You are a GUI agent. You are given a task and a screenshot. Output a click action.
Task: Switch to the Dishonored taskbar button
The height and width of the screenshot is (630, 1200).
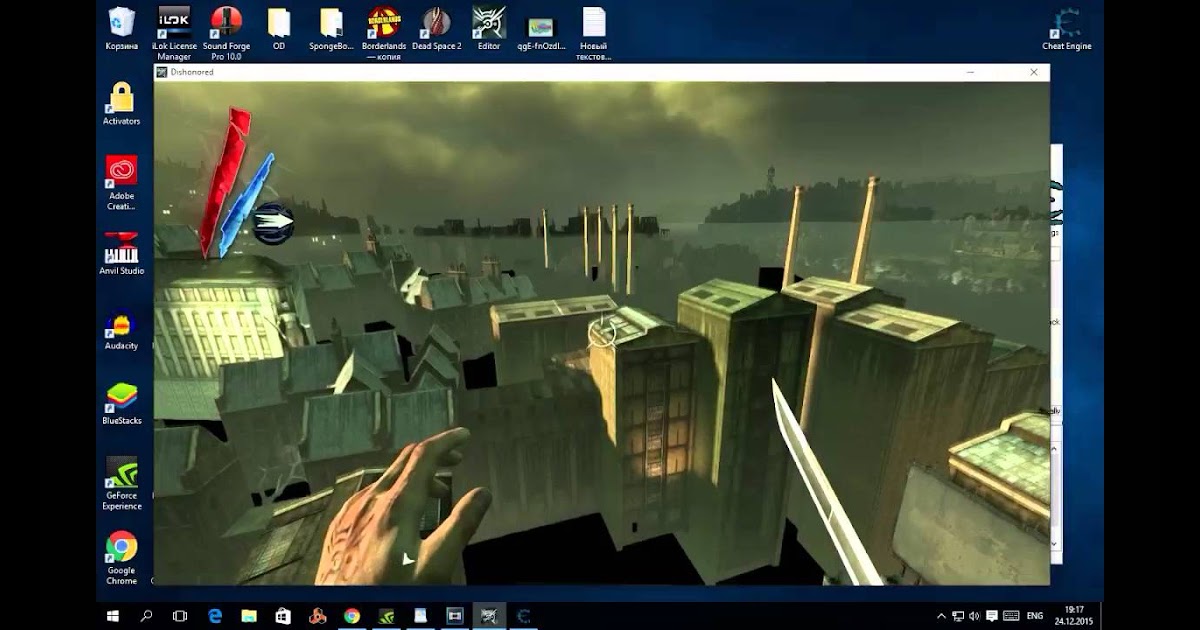[489, 616]
